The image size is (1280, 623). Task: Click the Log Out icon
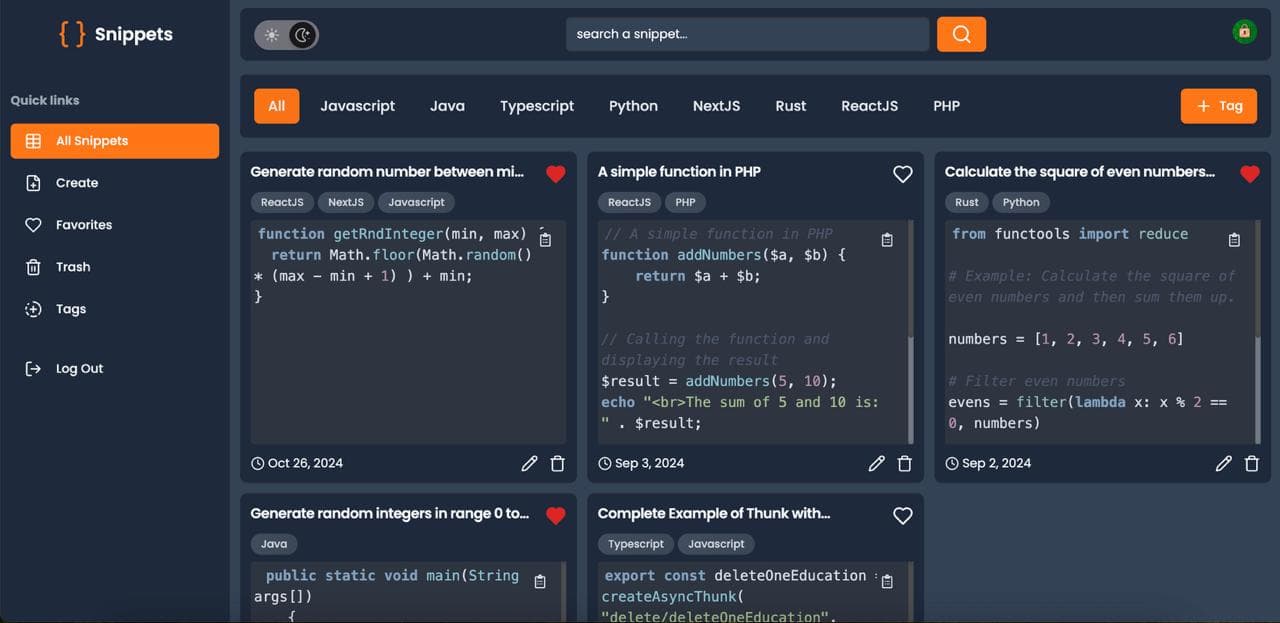(35, 368)
